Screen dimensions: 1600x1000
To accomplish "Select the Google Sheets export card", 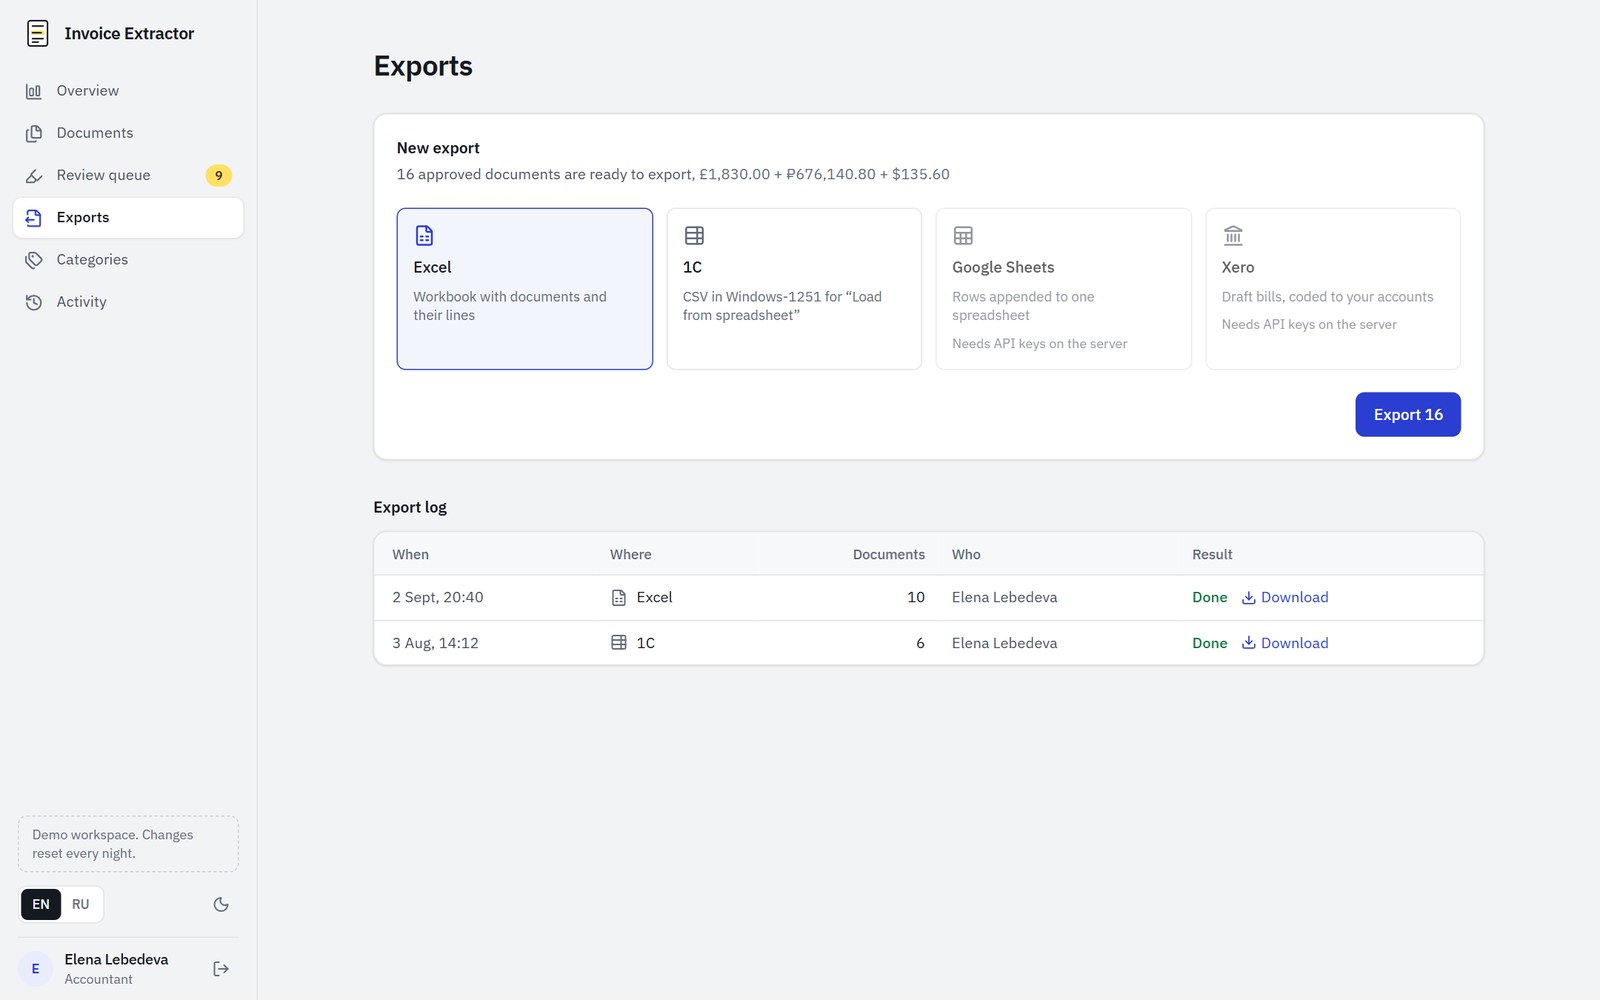I will tap(1063, 289).
